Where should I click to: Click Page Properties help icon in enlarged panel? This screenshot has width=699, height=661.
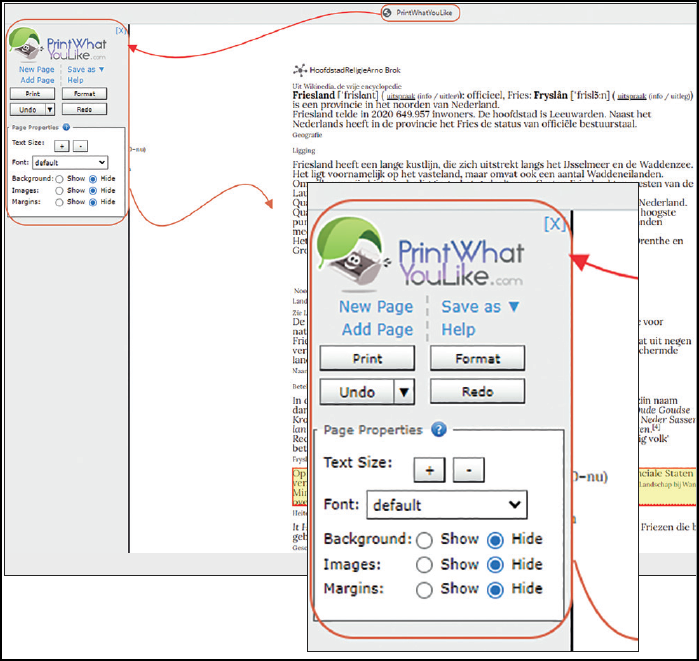pyautogui.click(x=439, y=430)
